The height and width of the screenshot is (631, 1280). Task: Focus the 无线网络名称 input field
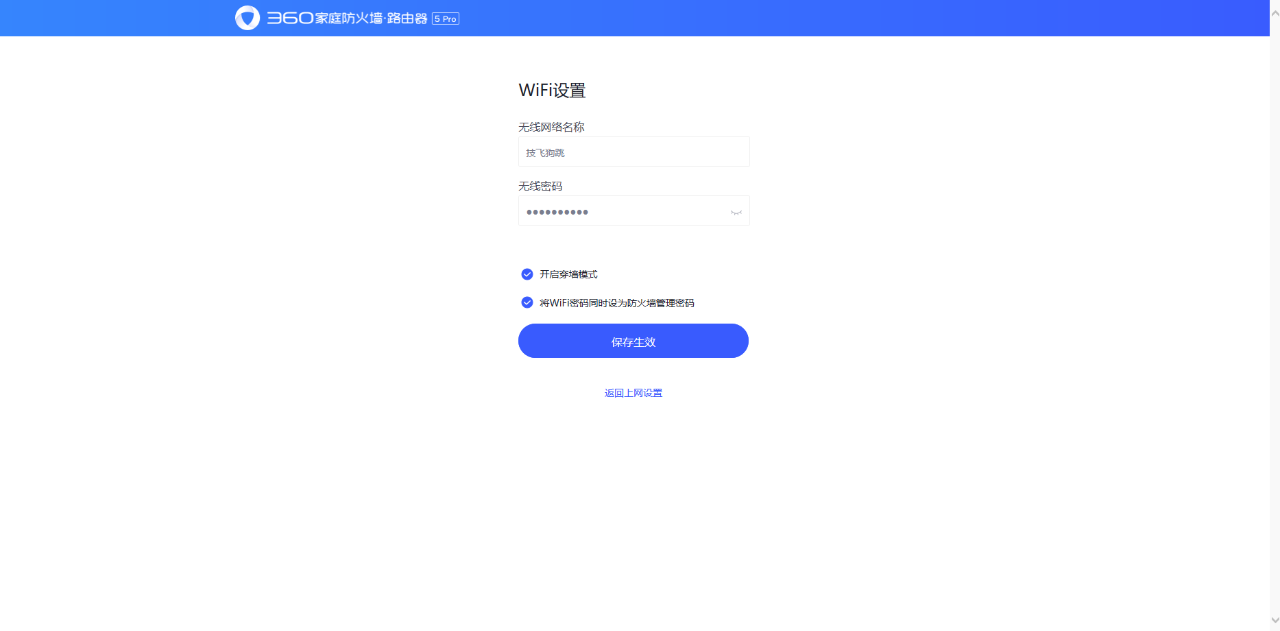634,152
